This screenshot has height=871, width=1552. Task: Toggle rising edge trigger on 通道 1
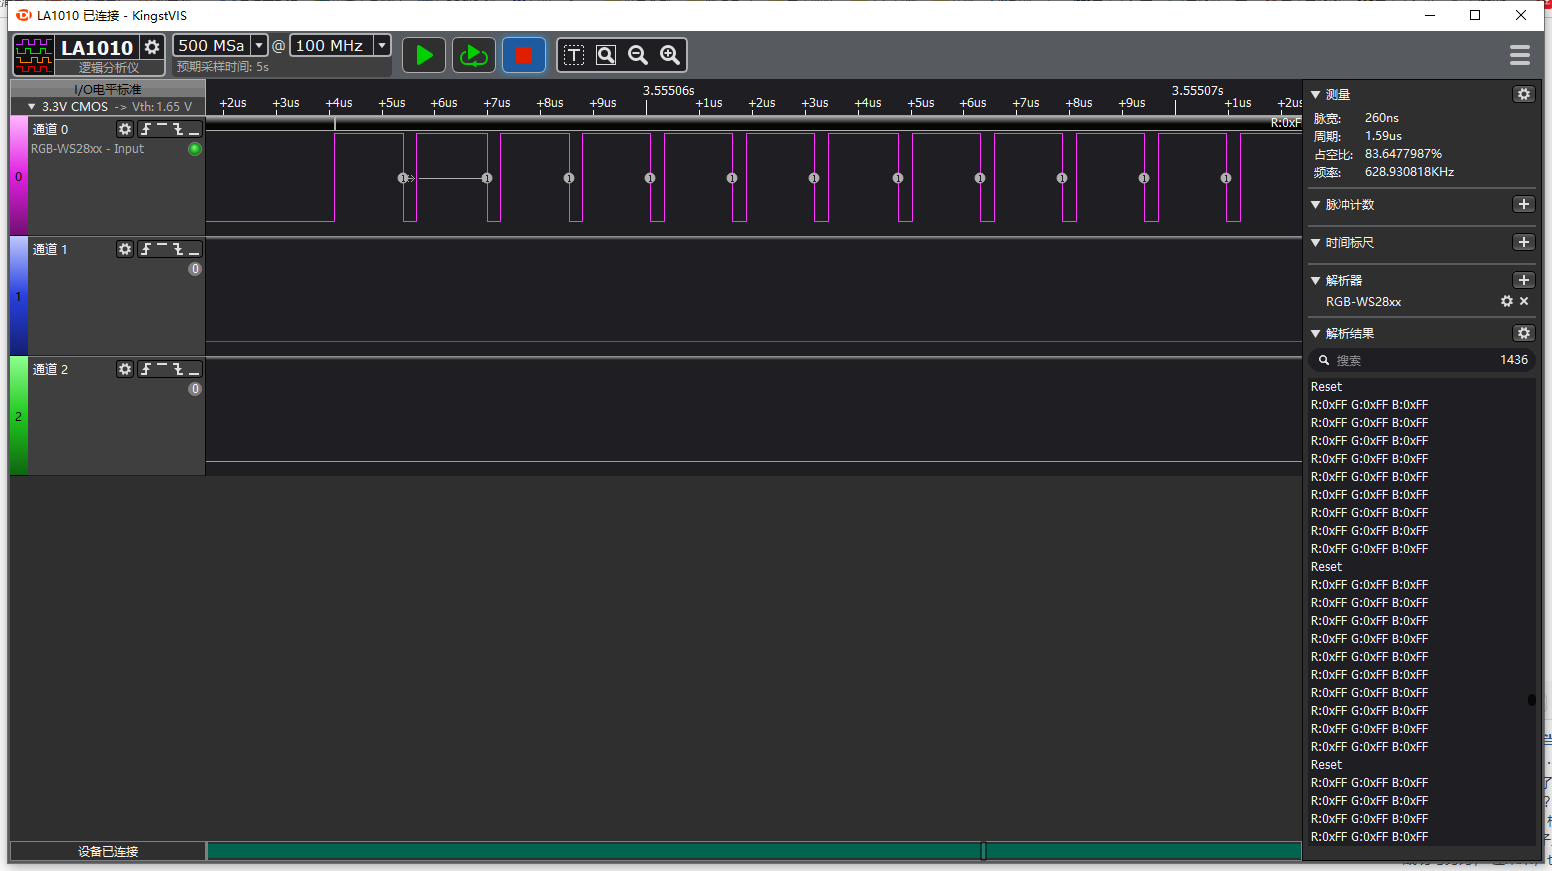(x=146, y=249)
